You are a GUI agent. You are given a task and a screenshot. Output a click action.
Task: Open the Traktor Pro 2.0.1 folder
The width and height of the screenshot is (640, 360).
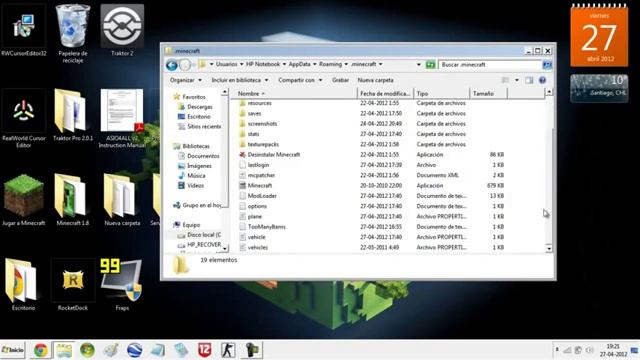coord(73,116)
